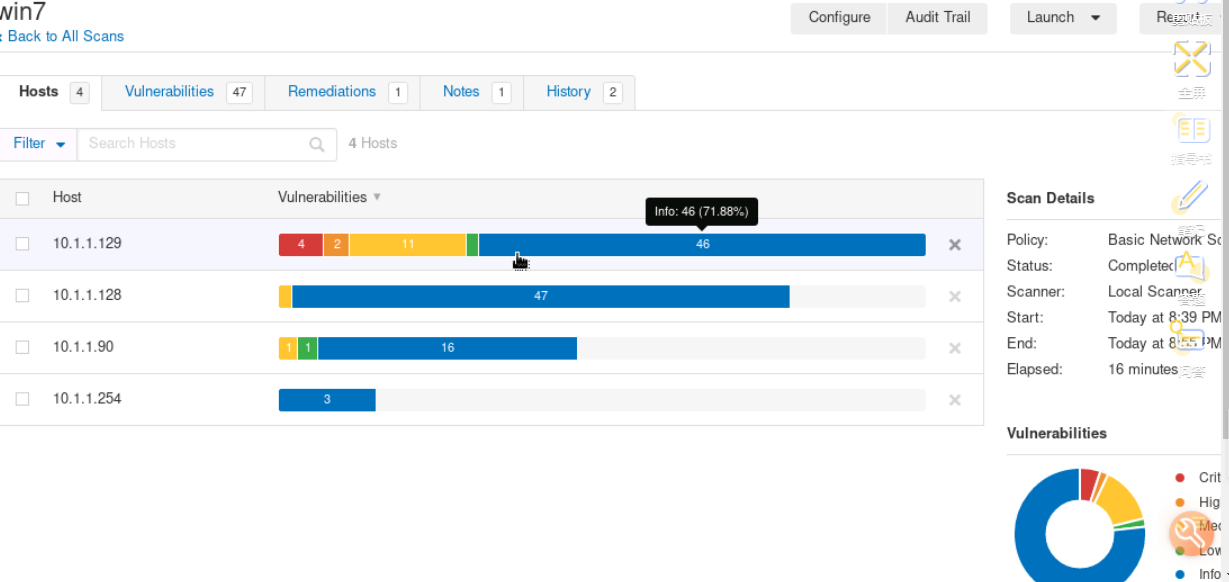The image size is (1229, 582).
Task: Check the box for host 10.1.1.129
Action: [x=22, y=244]
